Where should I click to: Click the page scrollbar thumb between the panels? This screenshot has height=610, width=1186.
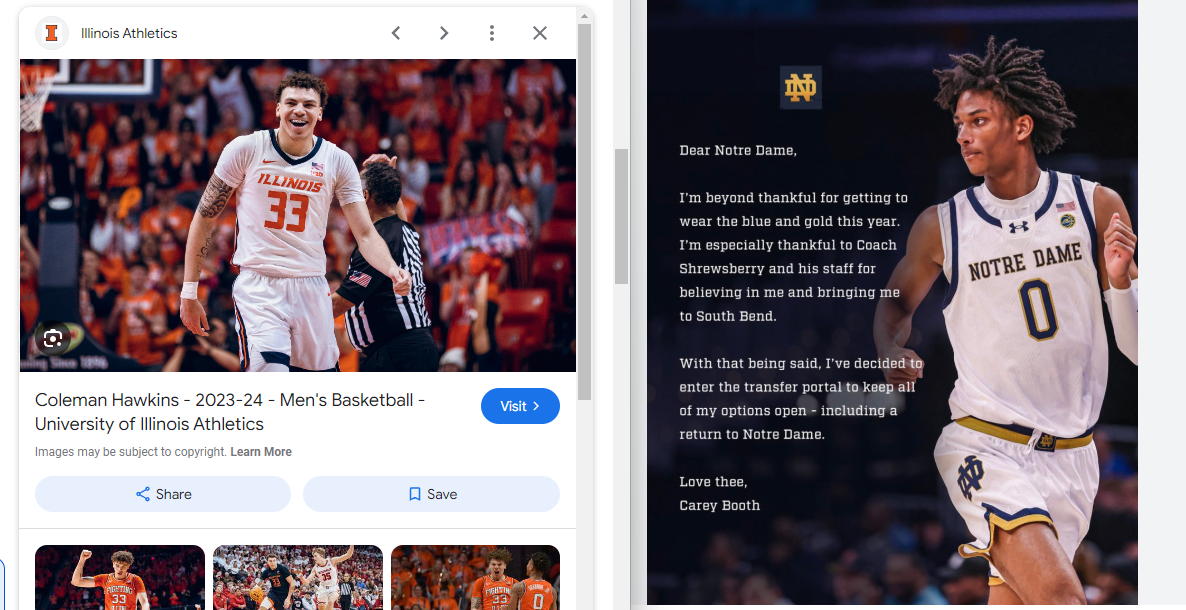(x=622, y=216)
